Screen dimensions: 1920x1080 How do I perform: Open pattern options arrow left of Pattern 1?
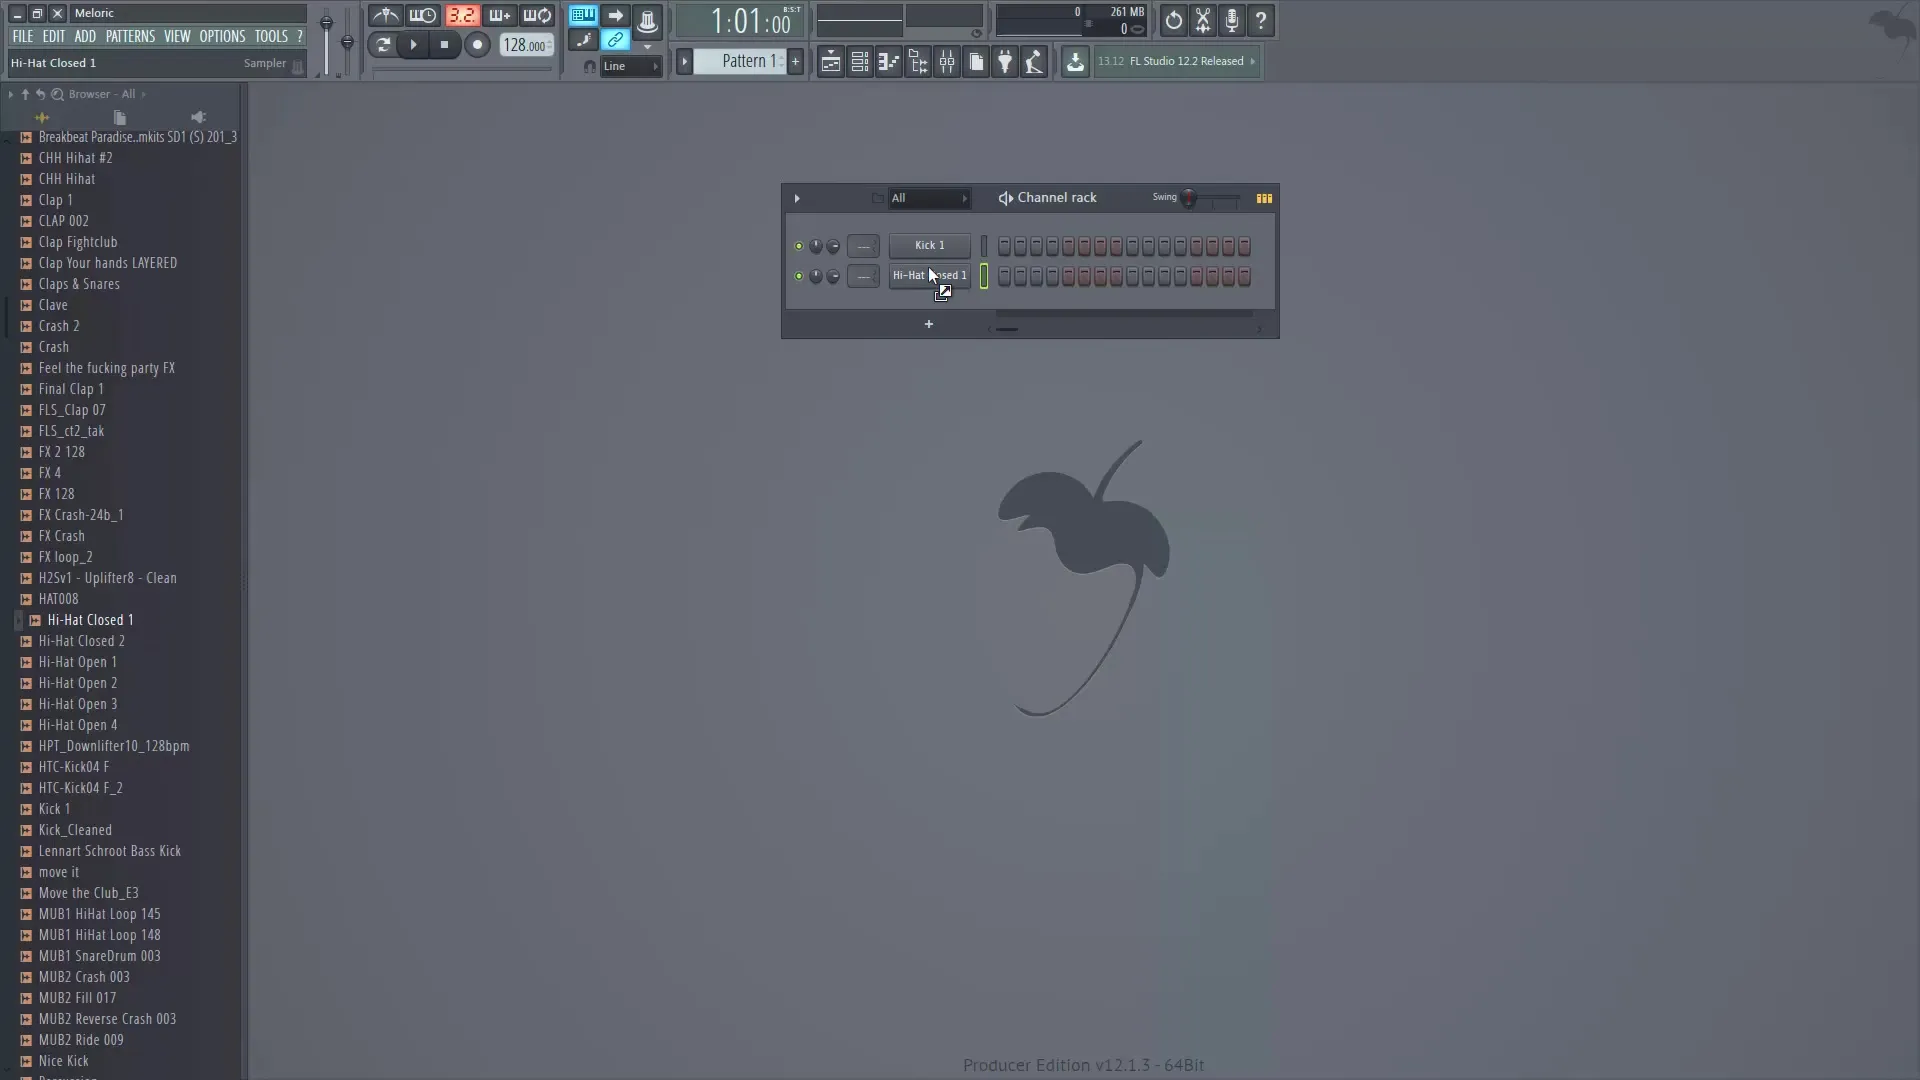[x=685, y=61]
